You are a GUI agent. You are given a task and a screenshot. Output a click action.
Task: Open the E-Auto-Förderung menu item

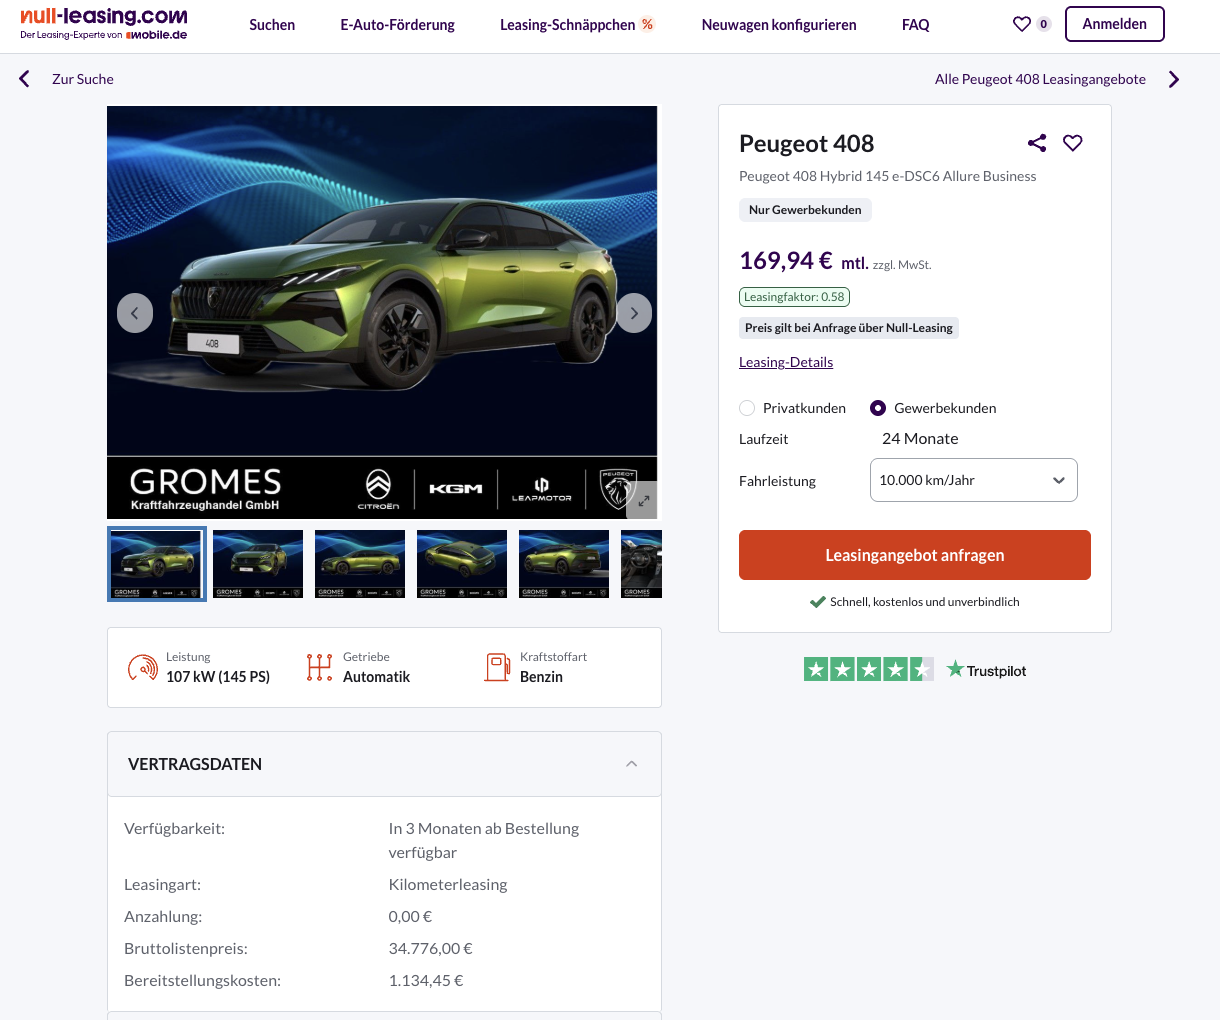(x=397, y=25)
